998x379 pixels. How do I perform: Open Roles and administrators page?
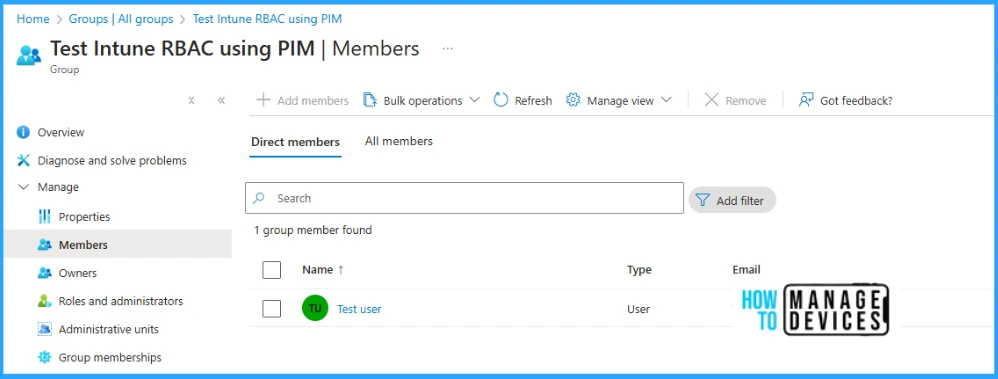[x=121, y=301]
